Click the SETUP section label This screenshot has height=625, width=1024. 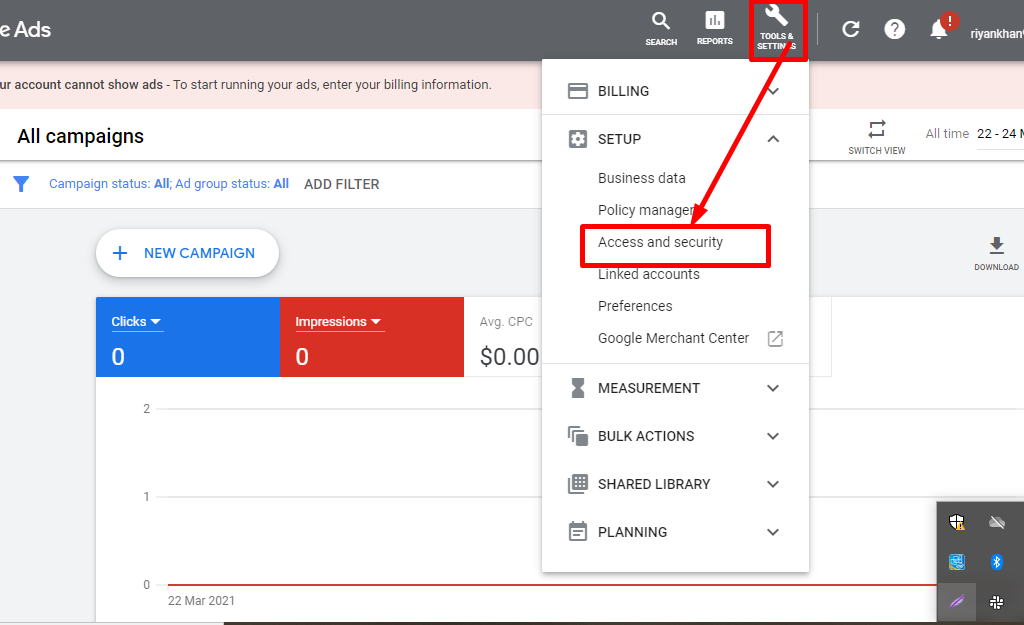(619, 139)
